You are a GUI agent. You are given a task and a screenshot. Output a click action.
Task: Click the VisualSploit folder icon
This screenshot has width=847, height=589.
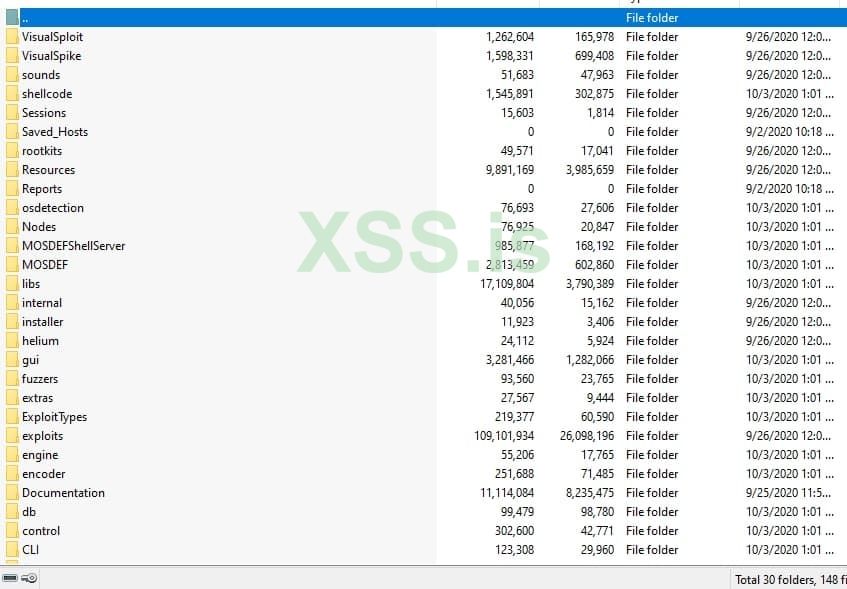[x=12, y=37]
